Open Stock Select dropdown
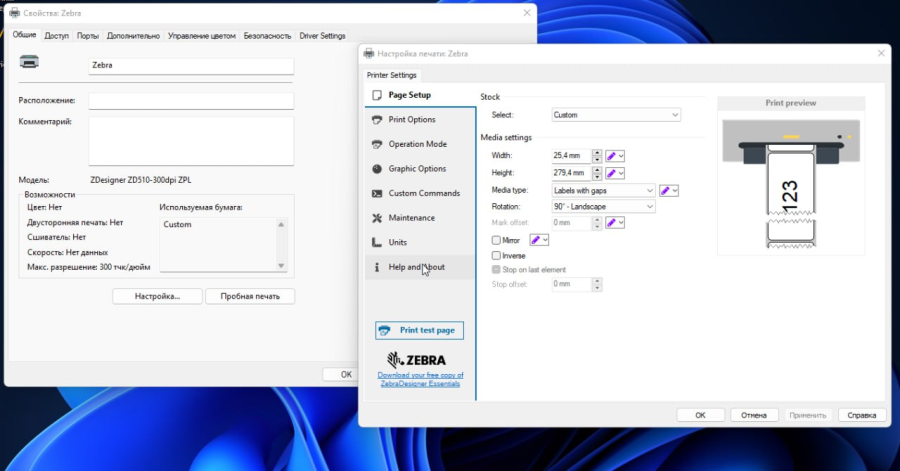The image size is (900, 471). click(616, 115)
